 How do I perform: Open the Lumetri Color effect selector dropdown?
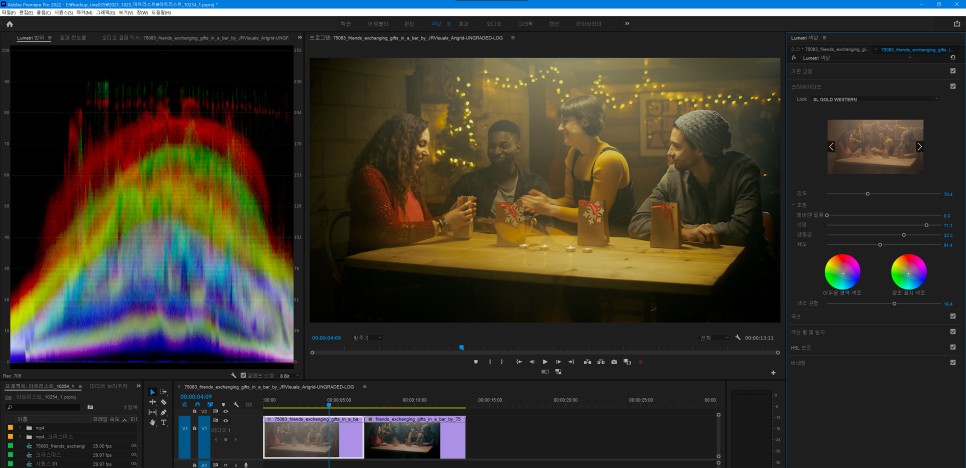coord(856,58)
